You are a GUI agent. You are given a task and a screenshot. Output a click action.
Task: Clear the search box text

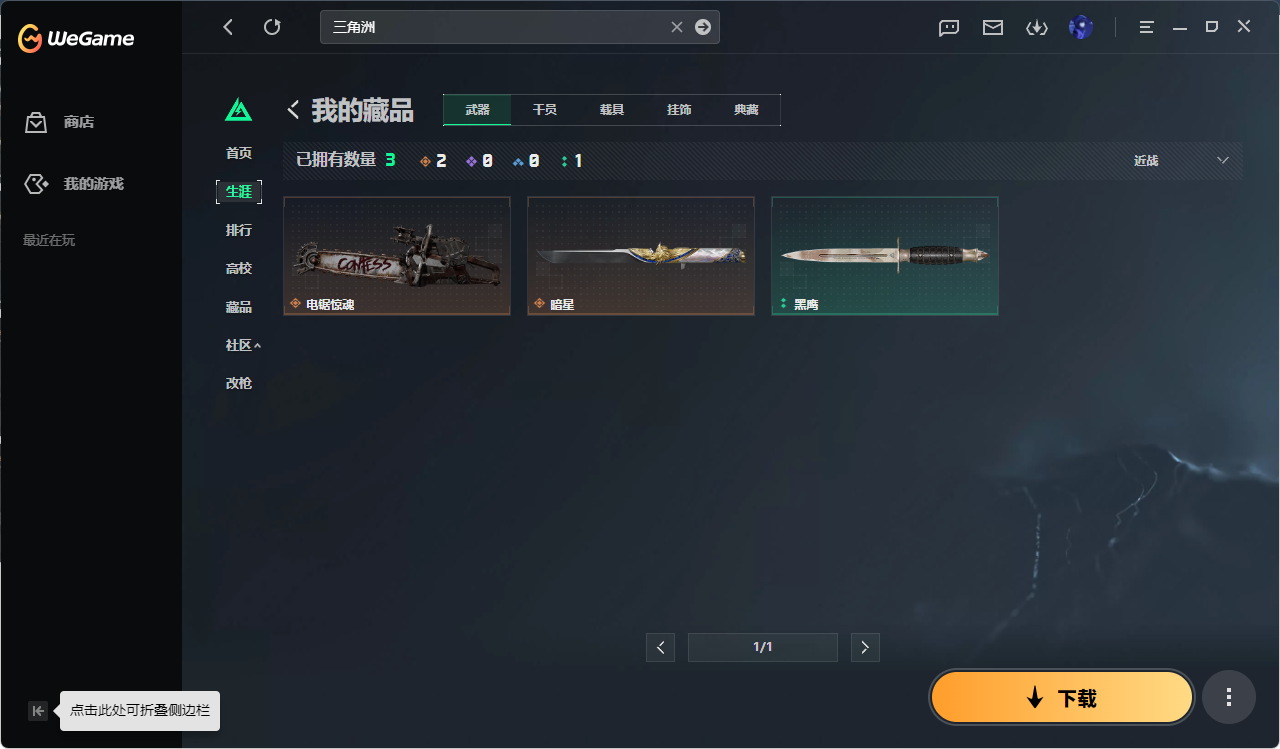pos(677,27)
